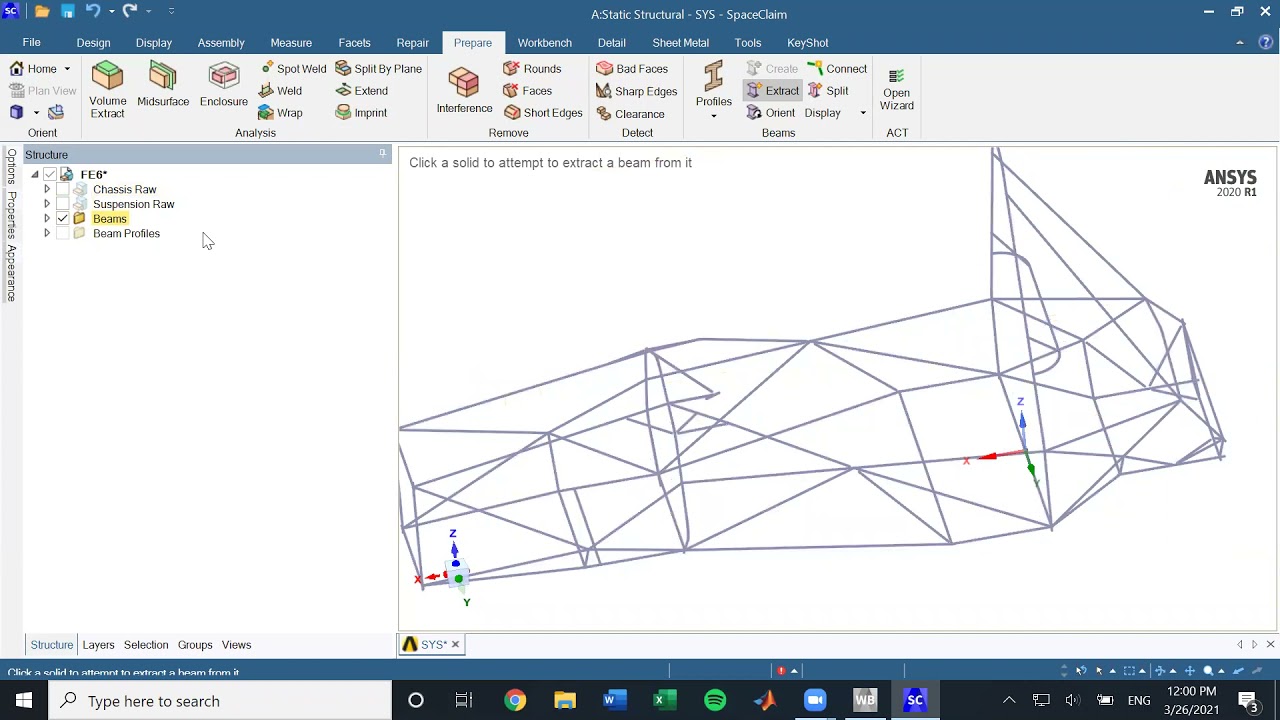Viewport: 1280px width, 720px height.
Task: Select Beams item in structure tree
Action: pos(110,219)
